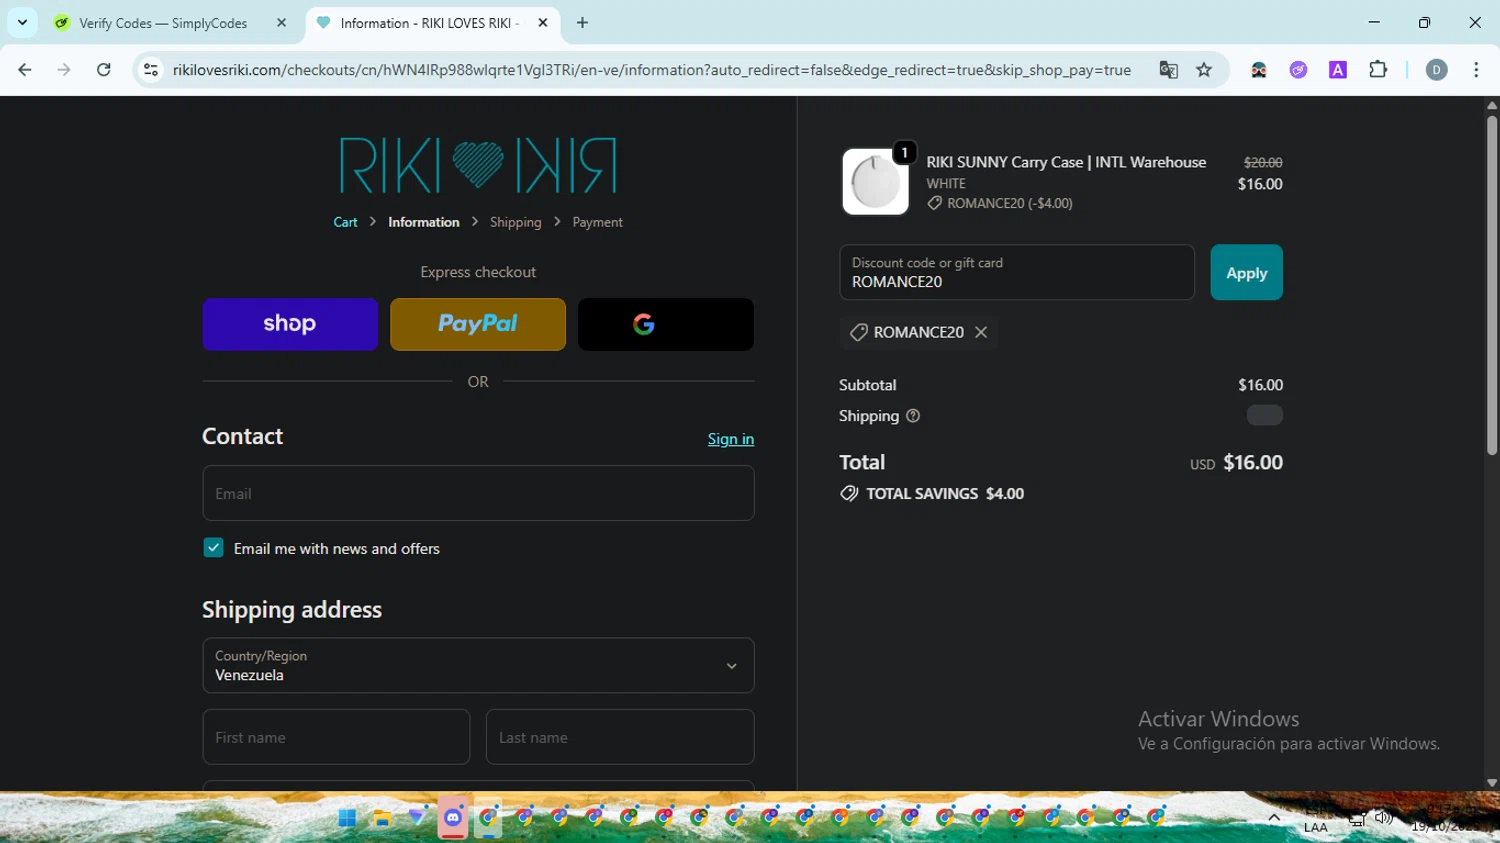Click the Information breadcrumb step
Screen dimensions: 1500x843
pos(424,222)
